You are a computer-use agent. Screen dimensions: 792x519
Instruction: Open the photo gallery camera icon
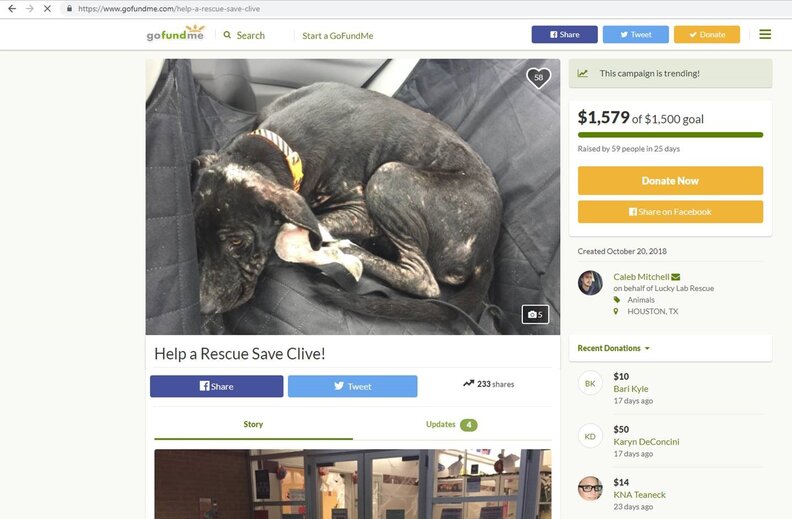[535, 315]
